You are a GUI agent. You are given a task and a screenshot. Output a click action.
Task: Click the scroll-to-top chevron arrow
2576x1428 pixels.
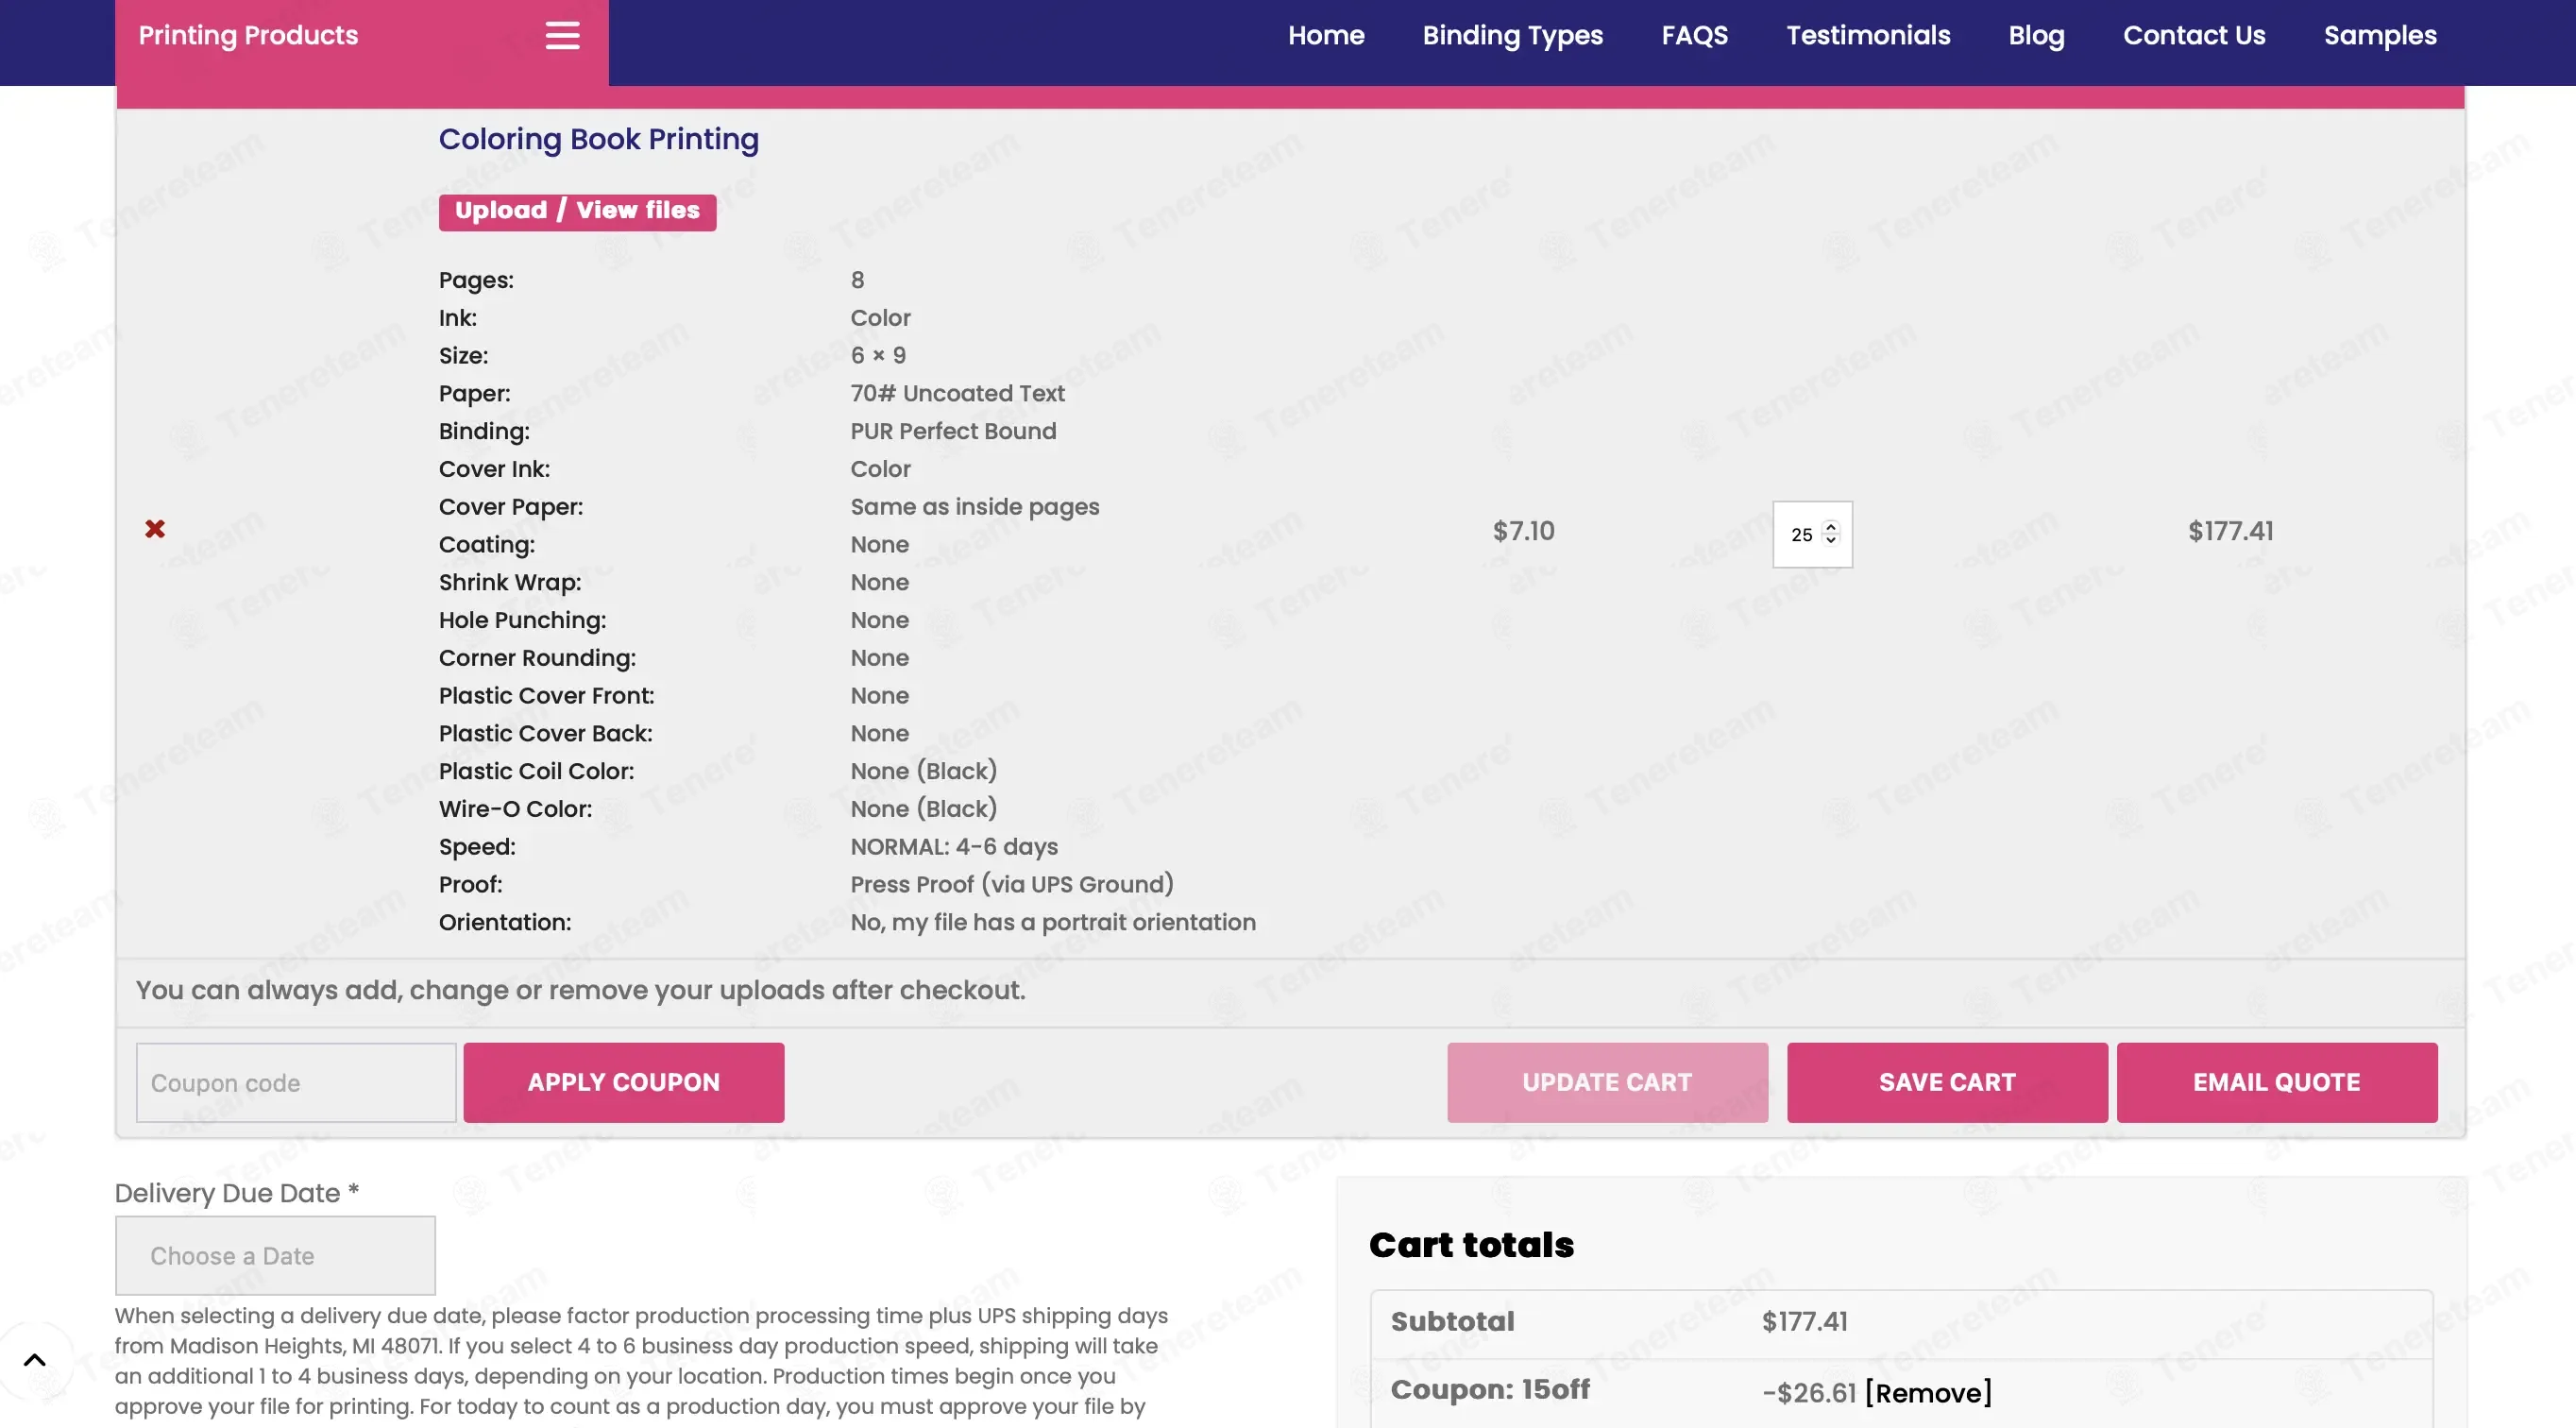(x=34, y=1360)
